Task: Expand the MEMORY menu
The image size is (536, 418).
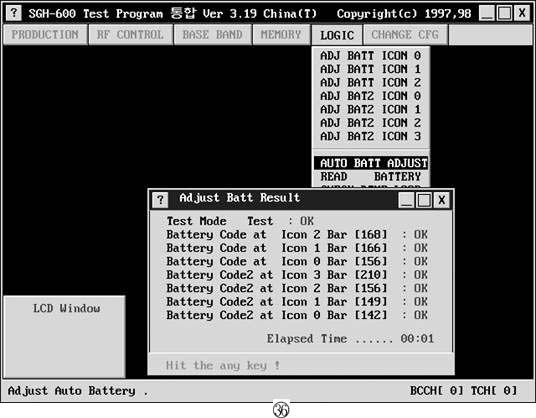Action: [281, 35]
